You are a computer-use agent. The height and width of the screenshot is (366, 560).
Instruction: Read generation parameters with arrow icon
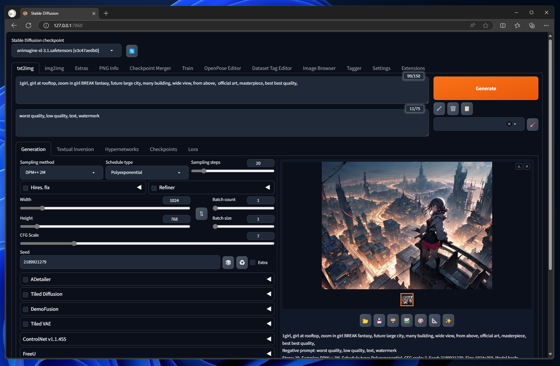439,109
